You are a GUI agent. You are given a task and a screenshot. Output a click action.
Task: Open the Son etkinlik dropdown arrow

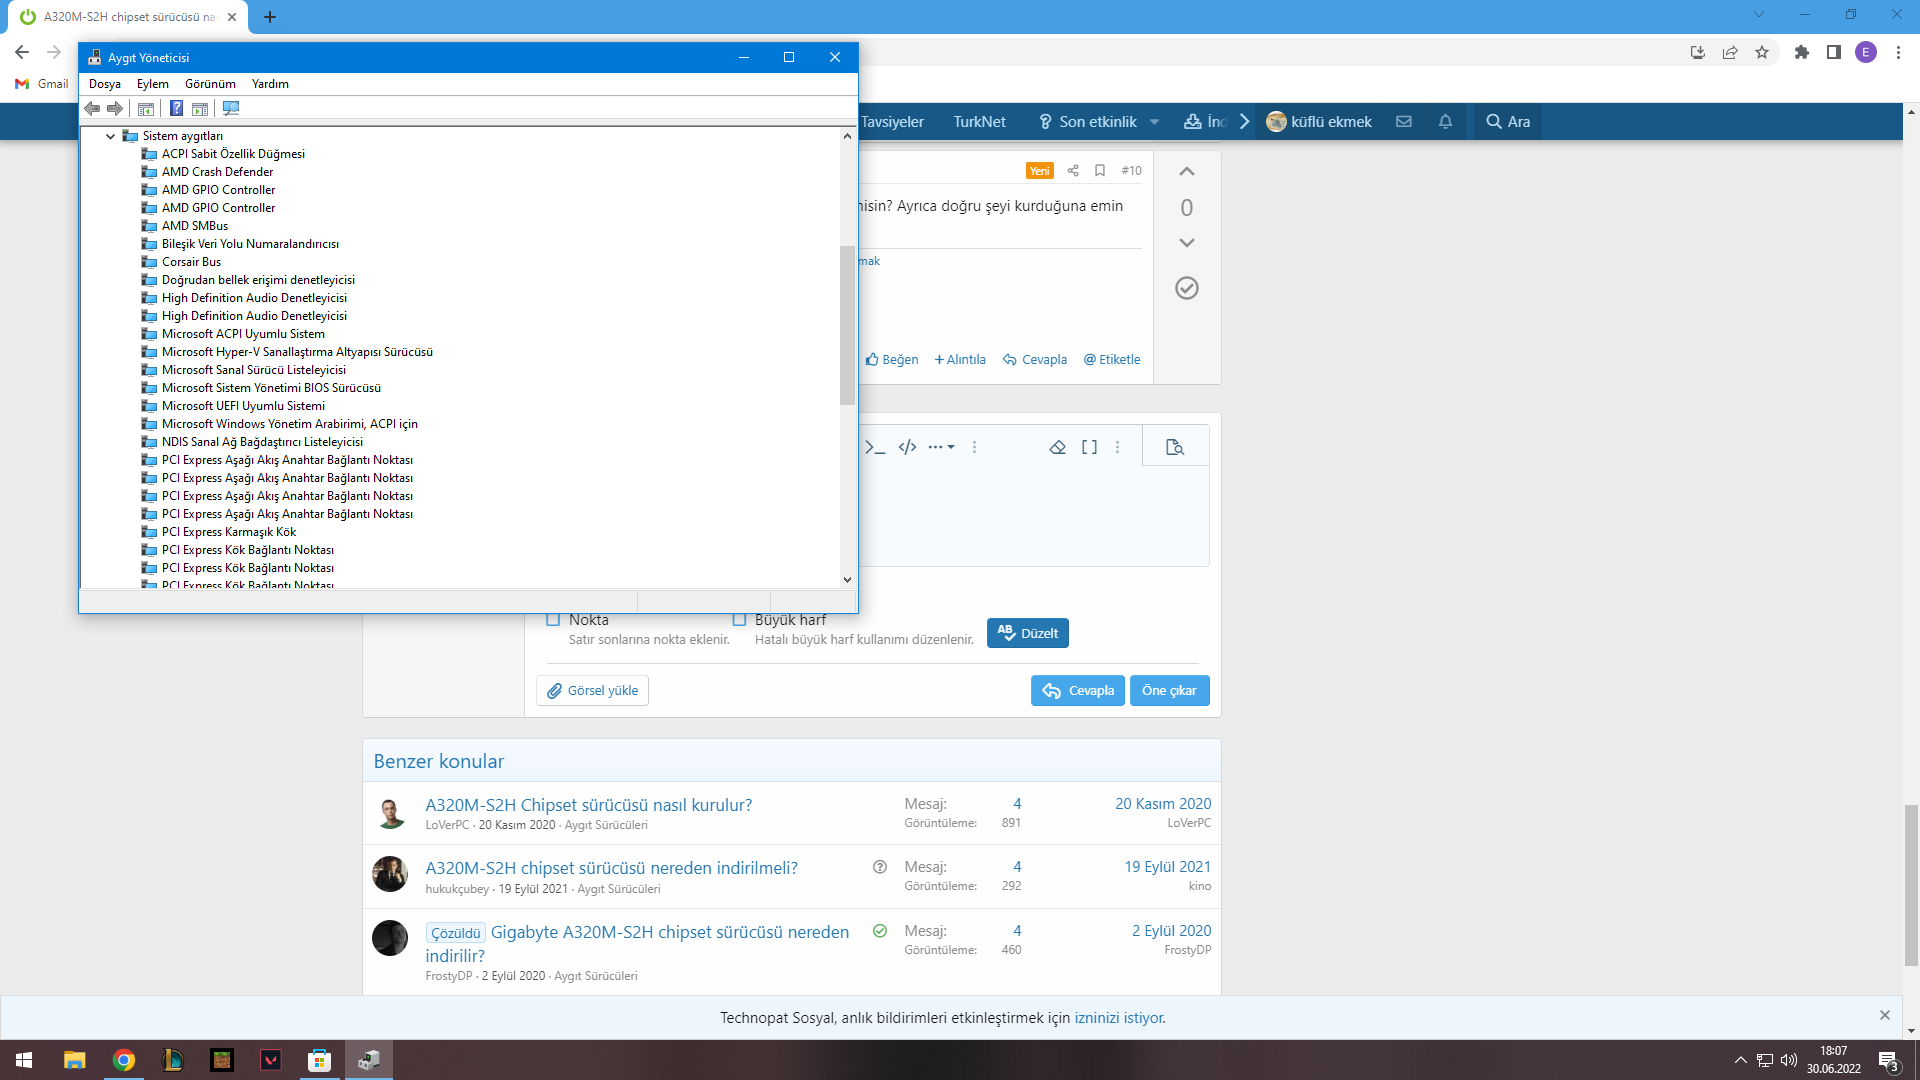(x=1154, y=122)
